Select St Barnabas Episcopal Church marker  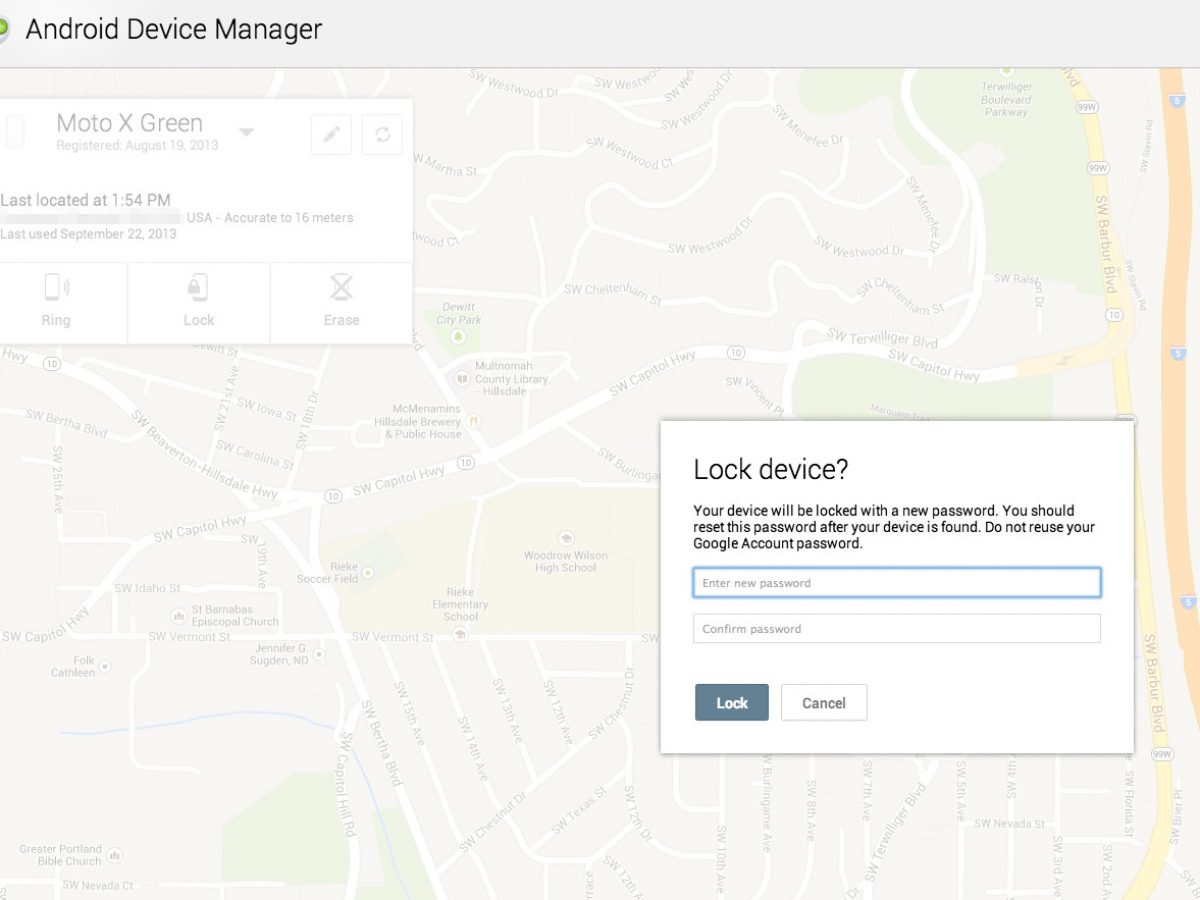[x=178, y=615]
